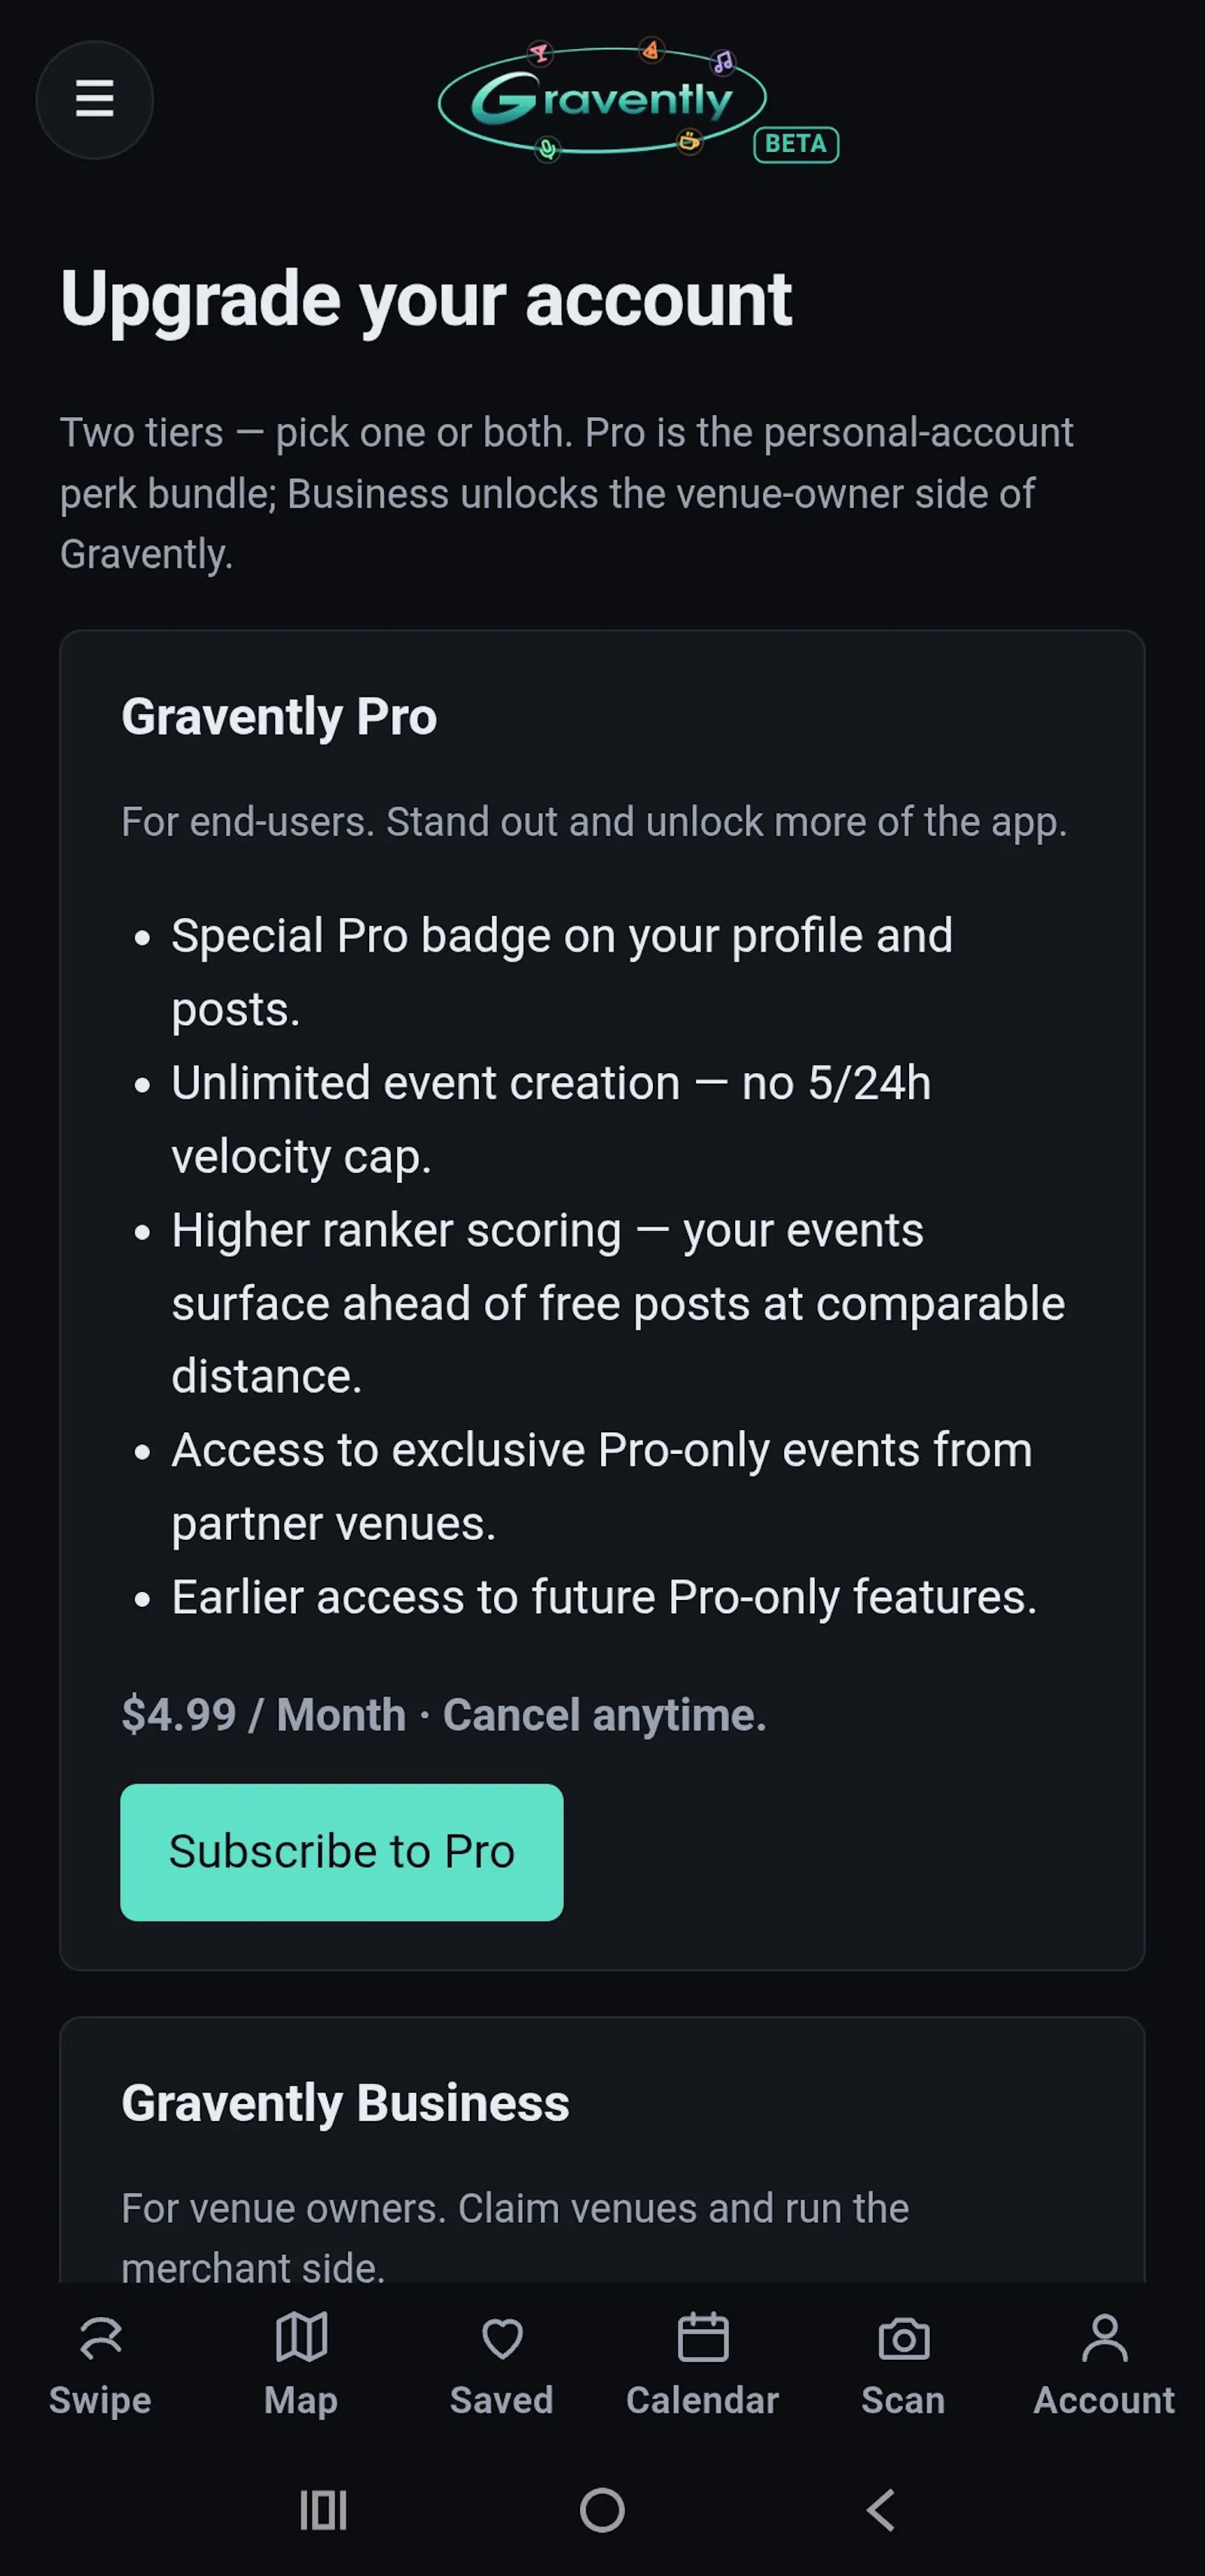This screenshot has height=2576, width=1205.
Task: Open the Calendar tab
Action: click(x=703, y=2365)
